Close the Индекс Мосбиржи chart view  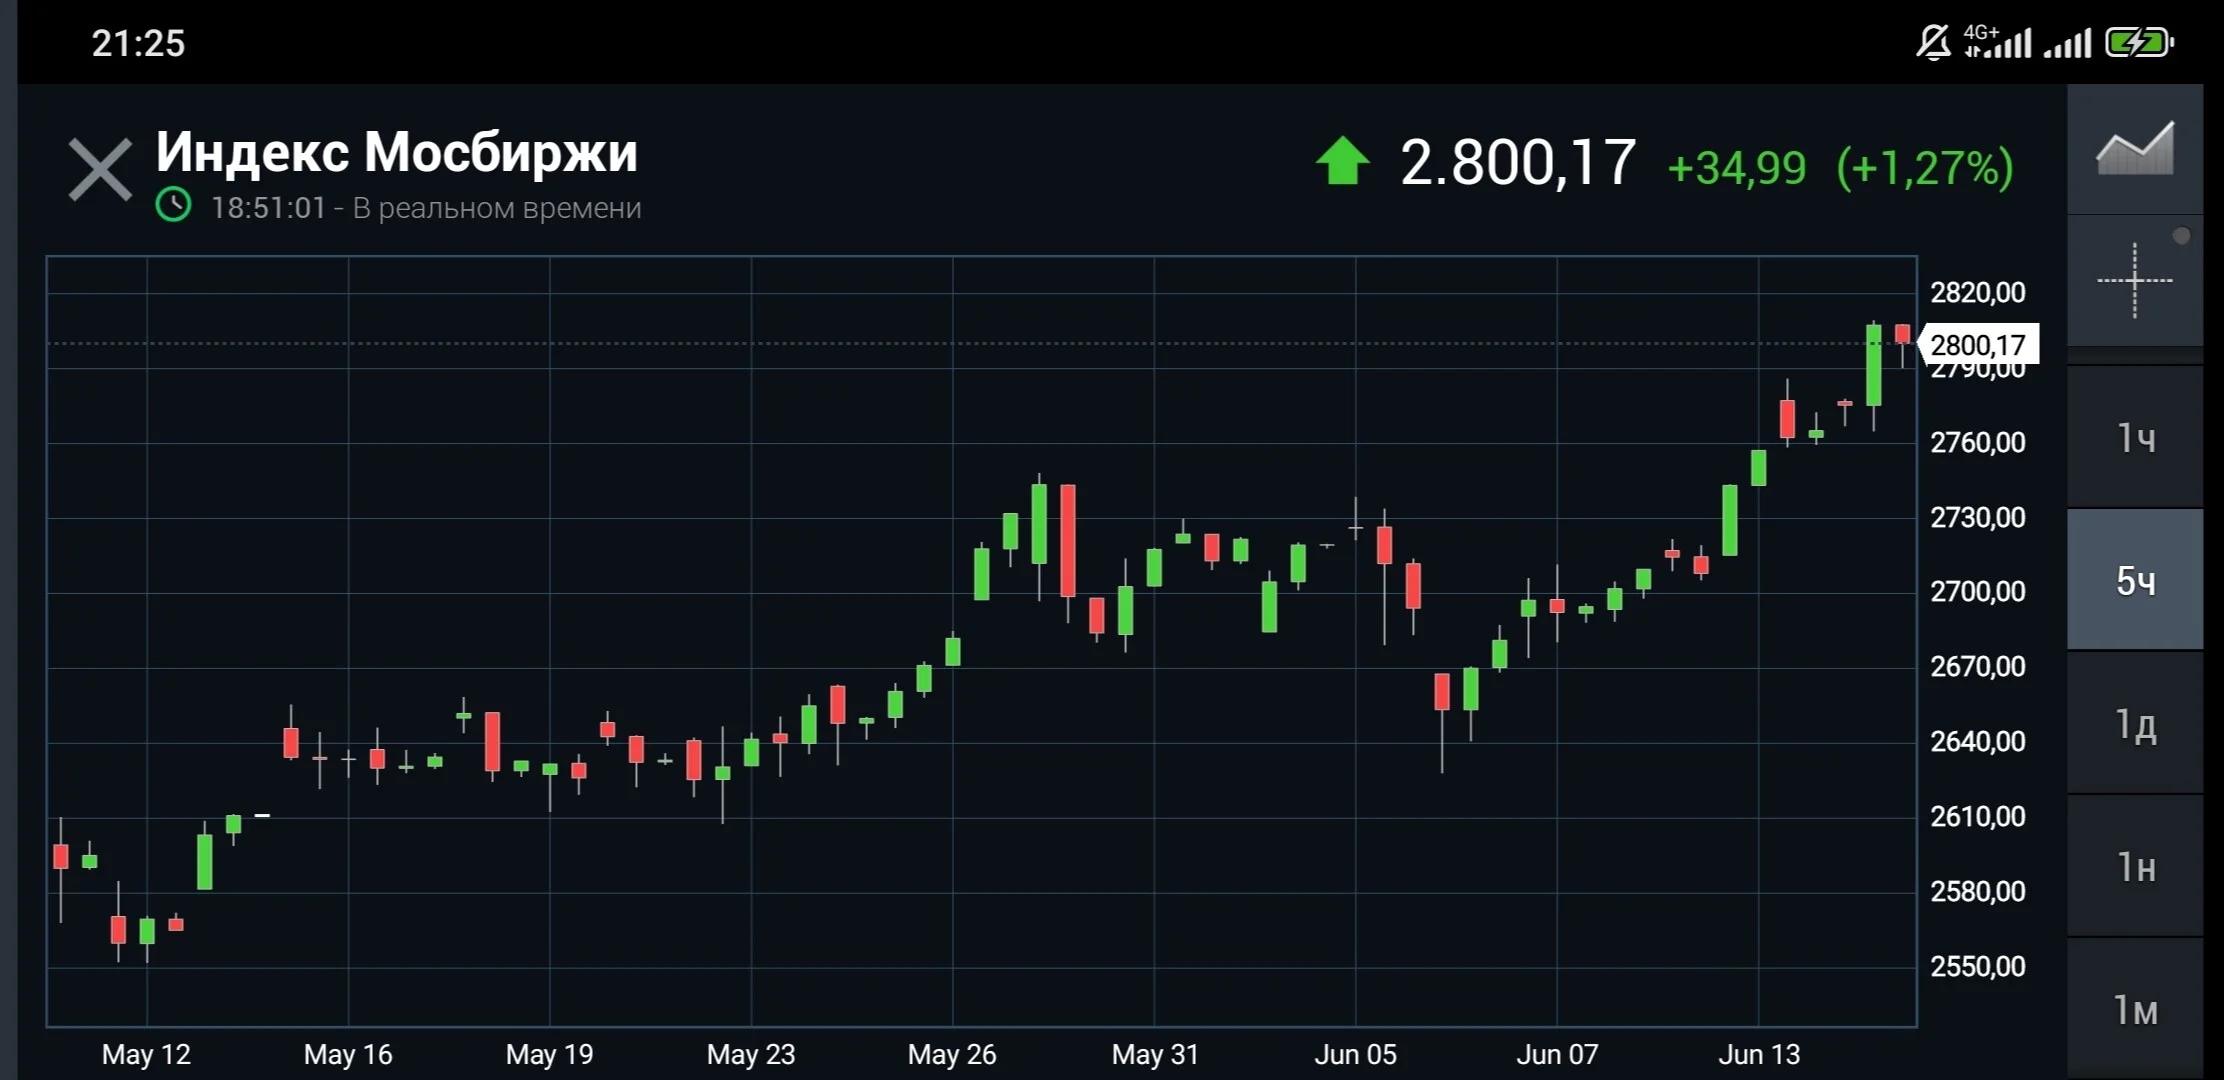click(x=100, y=170)
